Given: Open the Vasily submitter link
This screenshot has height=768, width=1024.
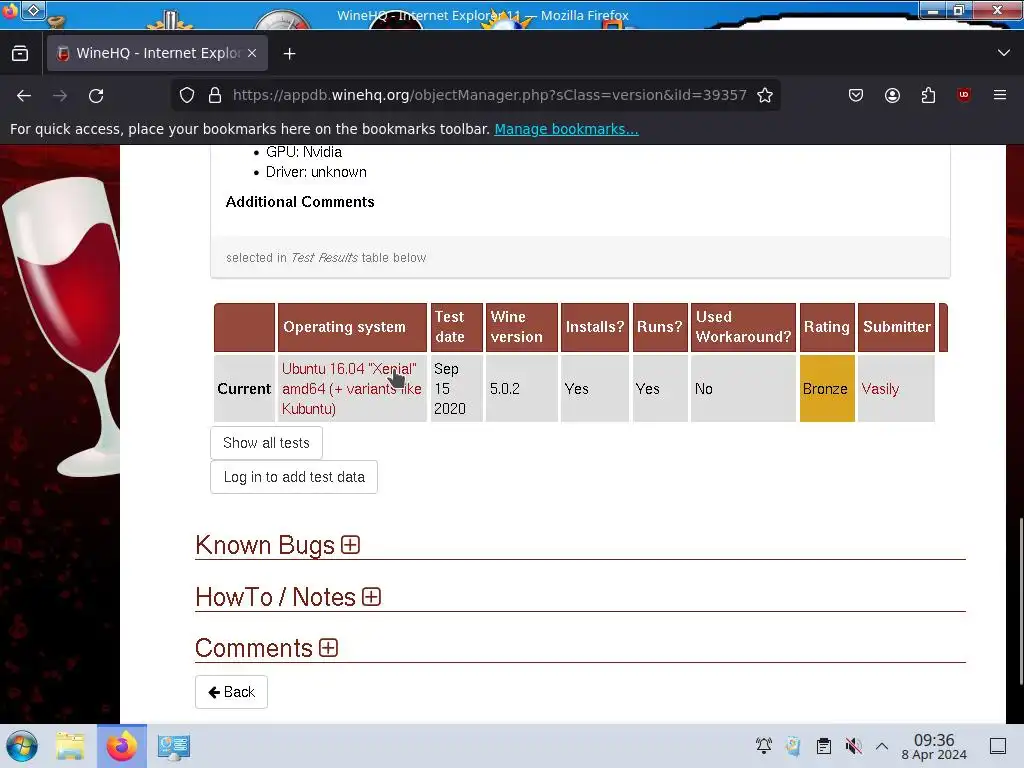Looking at the screenshot, I should [880, 389].
